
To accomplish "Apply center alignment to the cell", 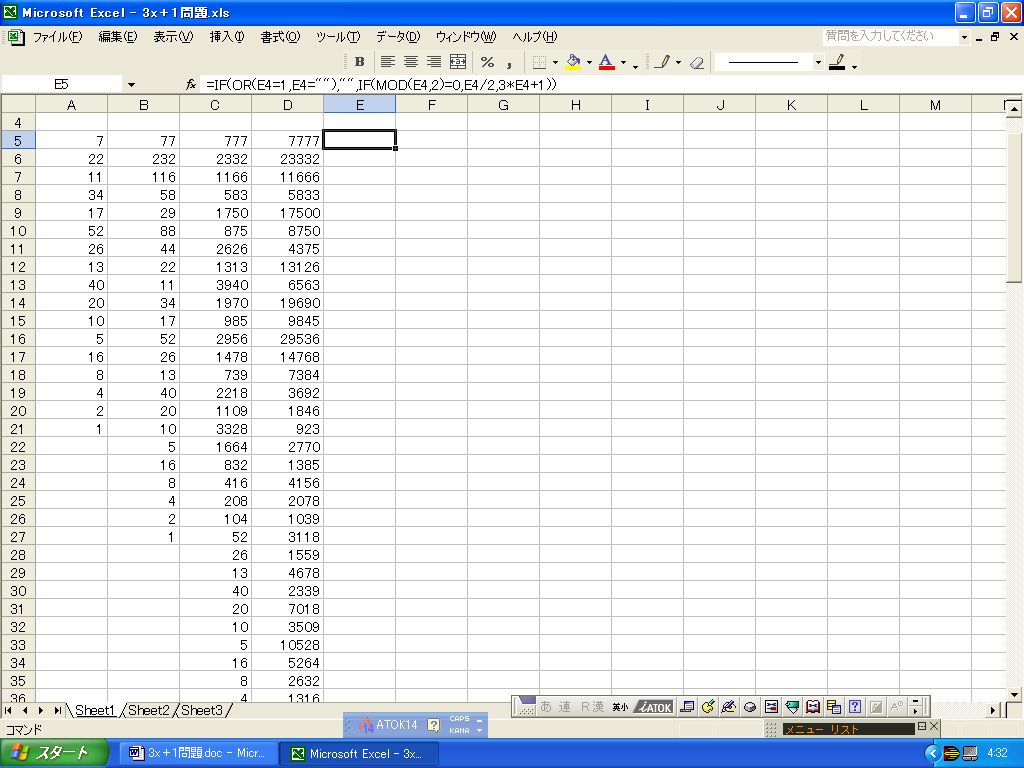I will (x=410, y=62).
